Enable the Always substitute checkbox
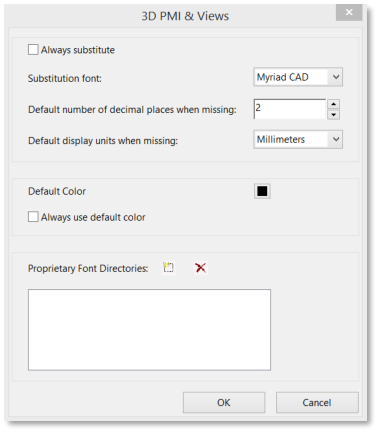The image size is (379, 433). pos(33,50)
